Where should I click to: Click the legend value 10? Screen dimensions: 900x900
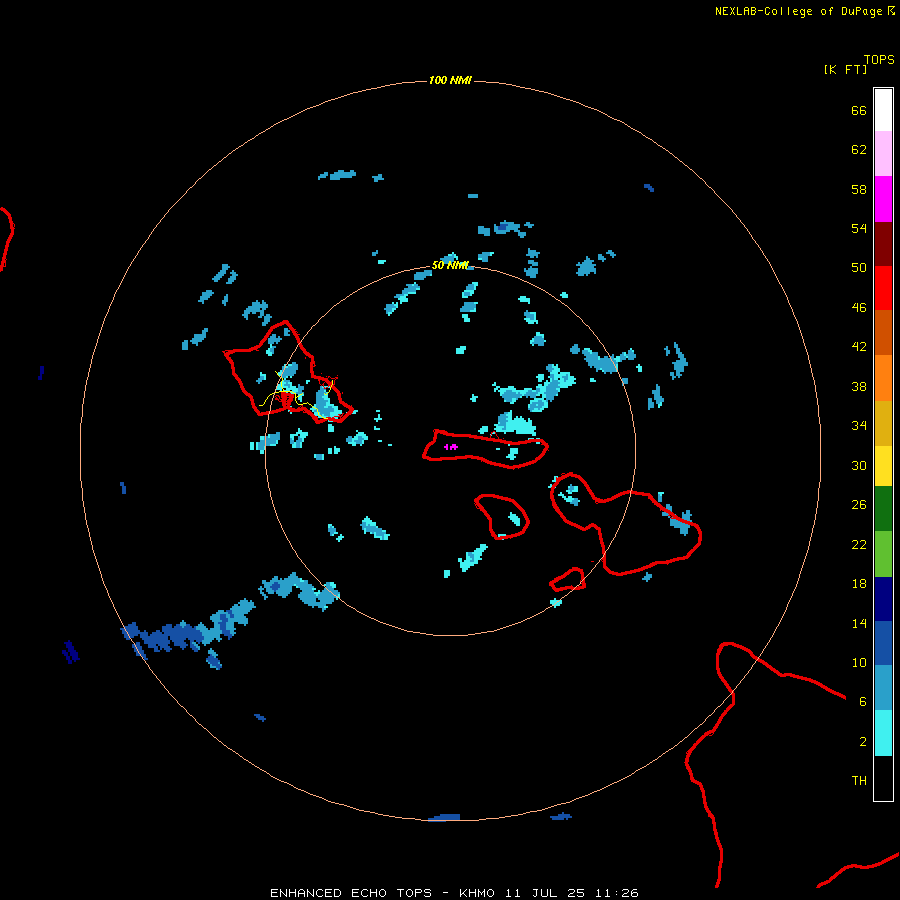click(x=859, y=663)
